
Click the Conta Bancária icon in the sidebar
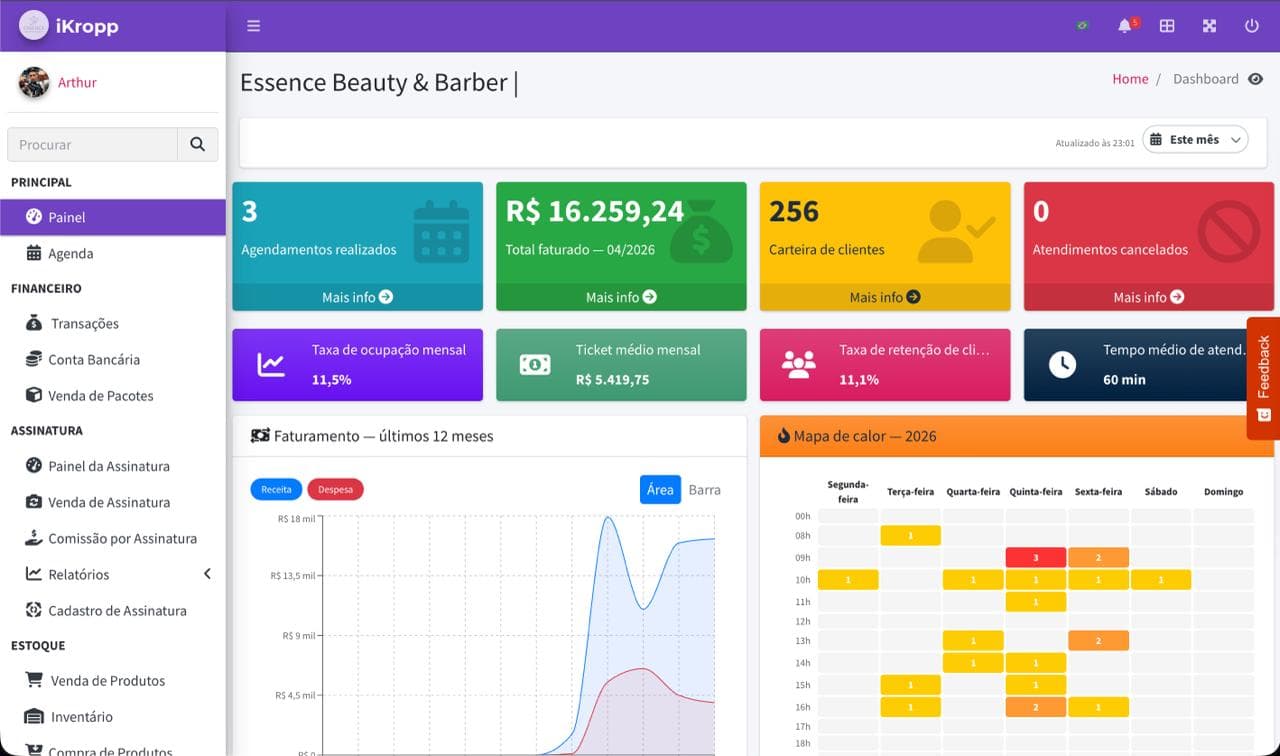(x=34, y=359)
